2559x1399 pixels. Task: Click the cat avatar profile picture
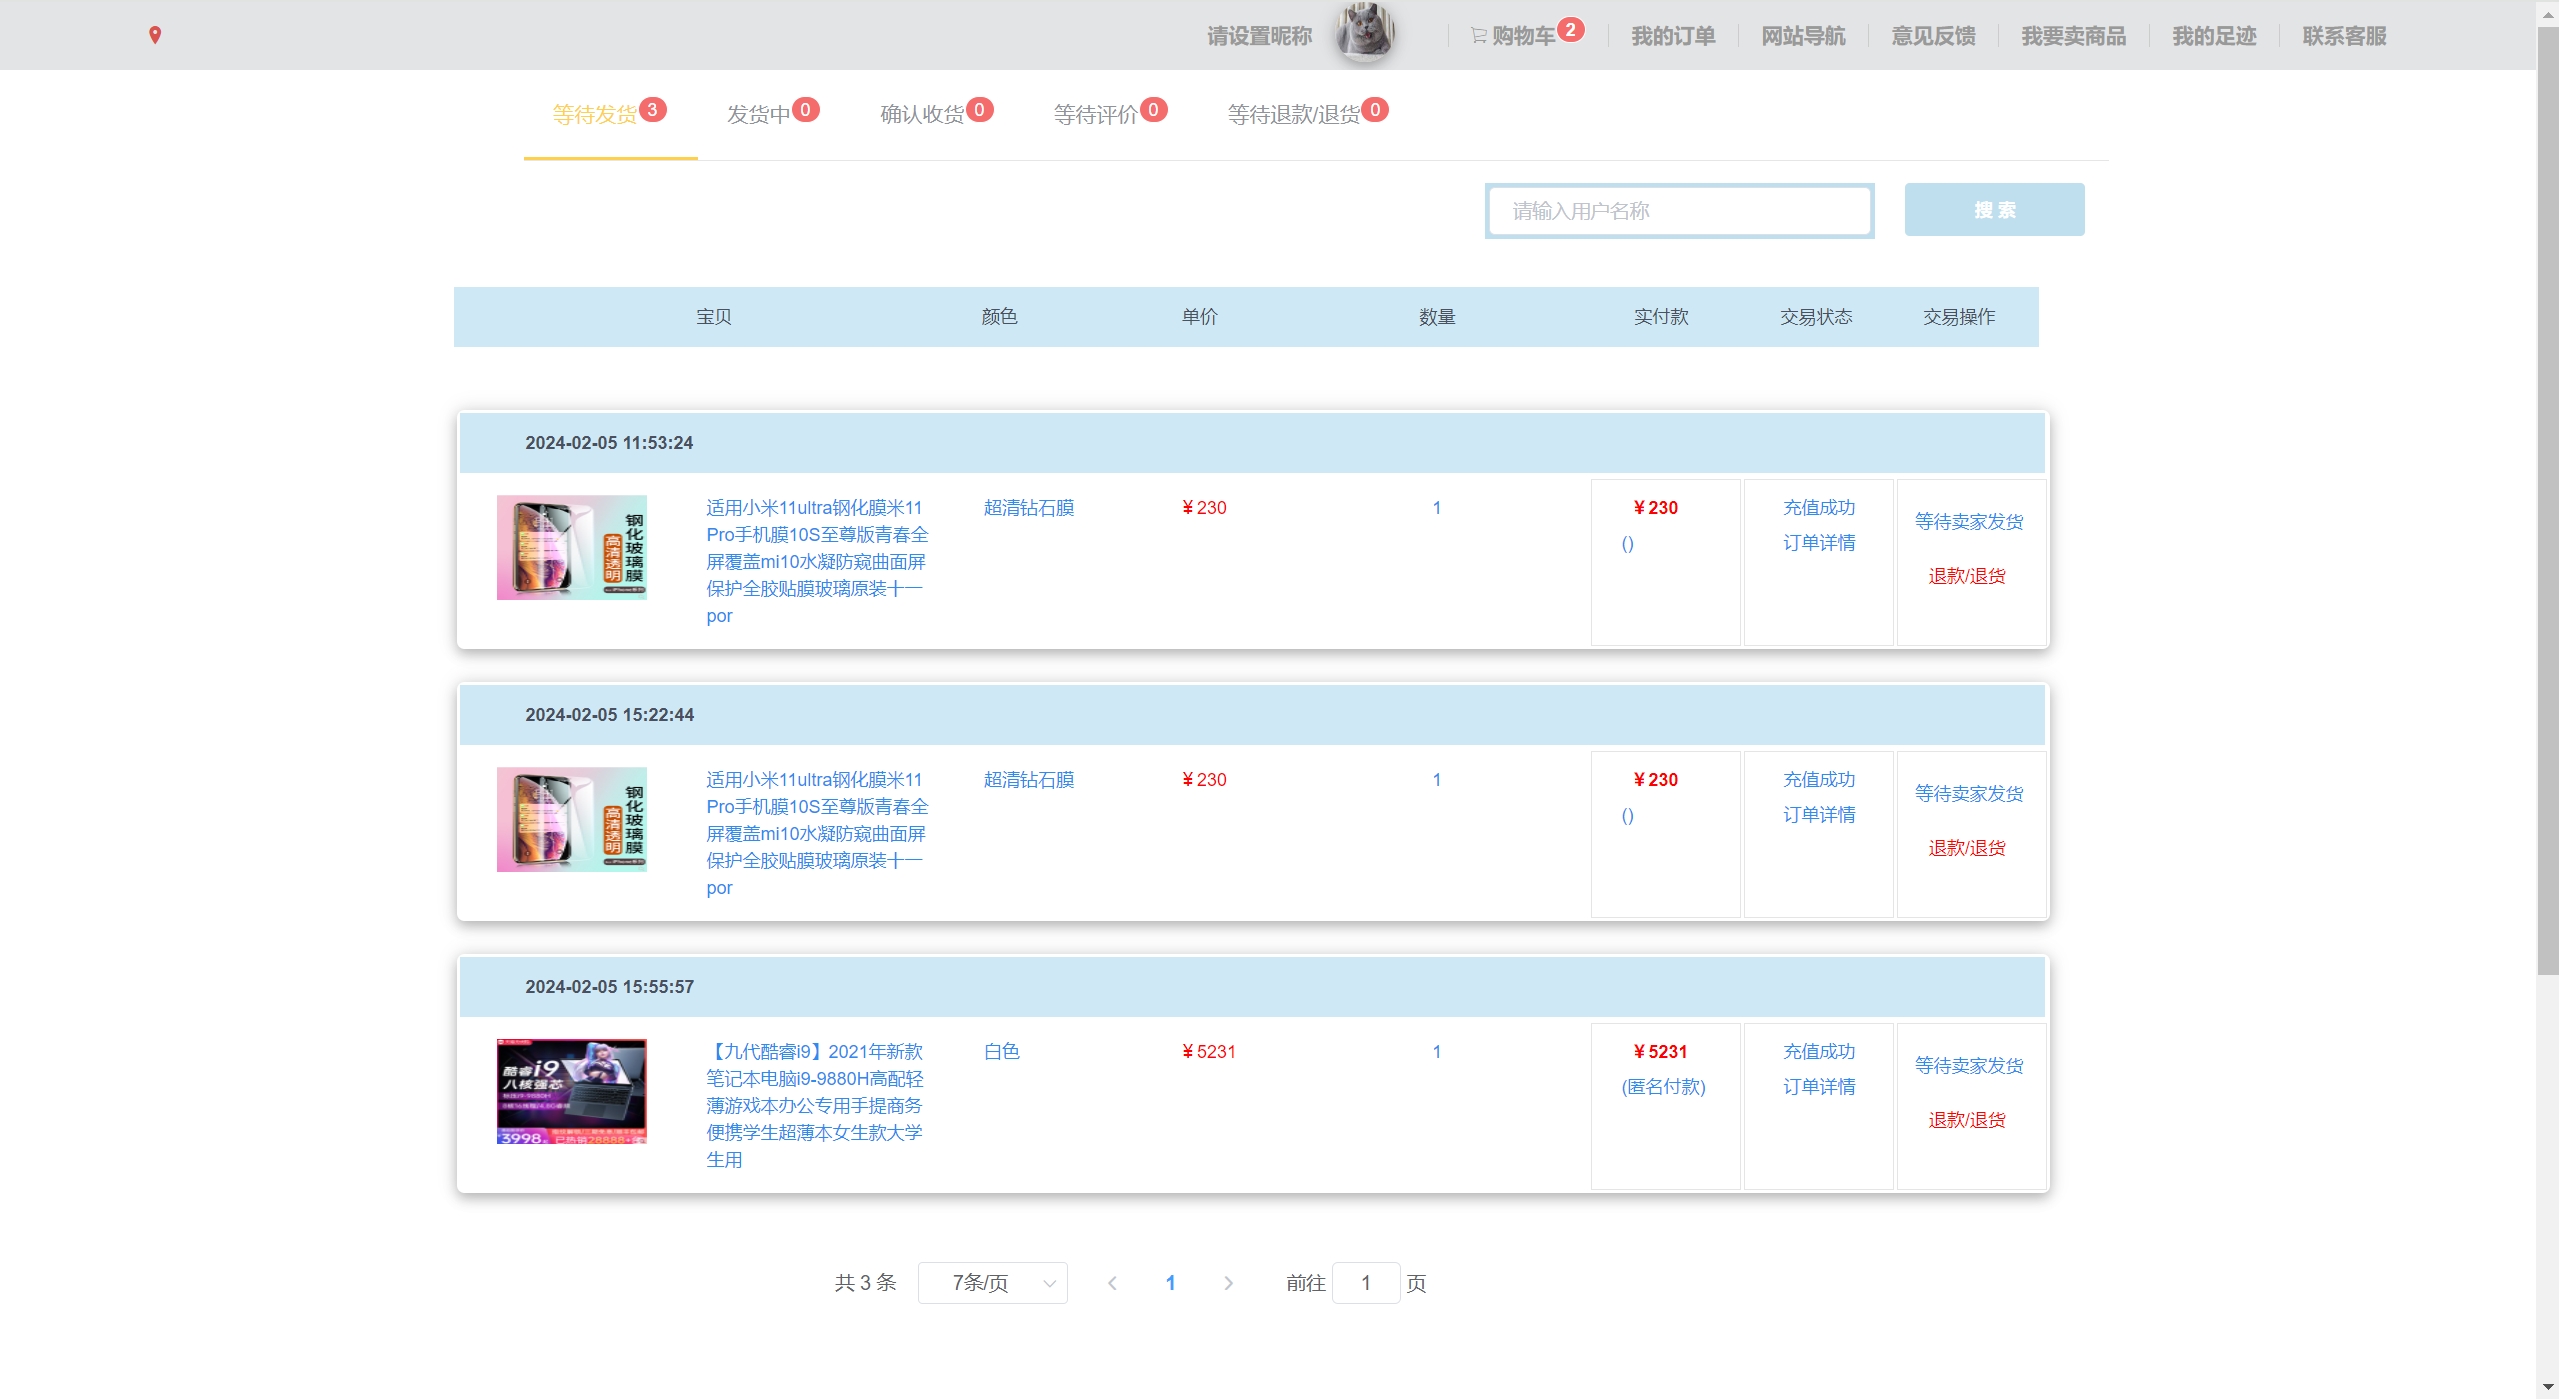point(1365,33)
